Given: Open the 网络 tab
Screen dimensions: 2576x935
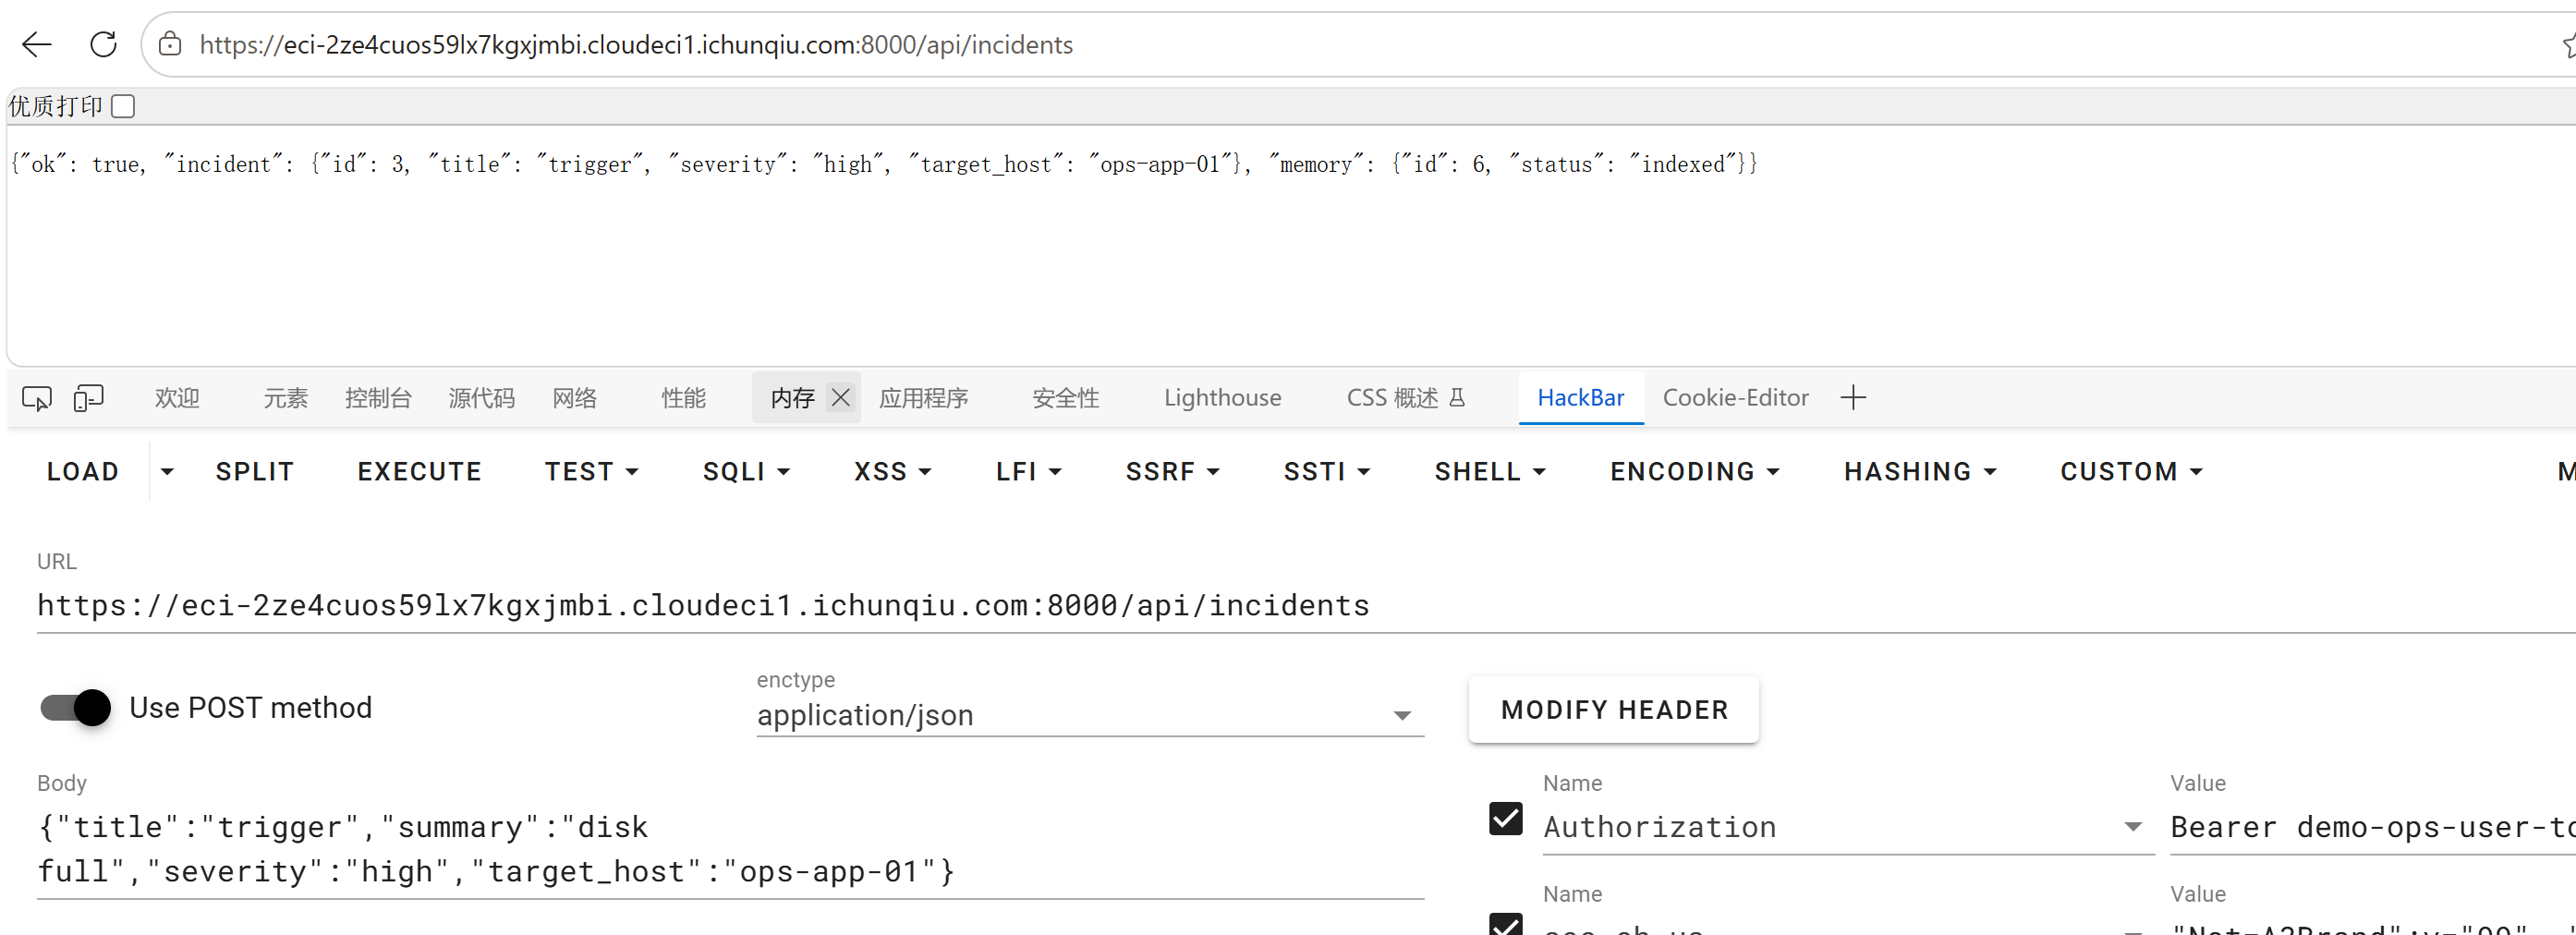Looking at the screenshot, I should click(x=574, y=398).
